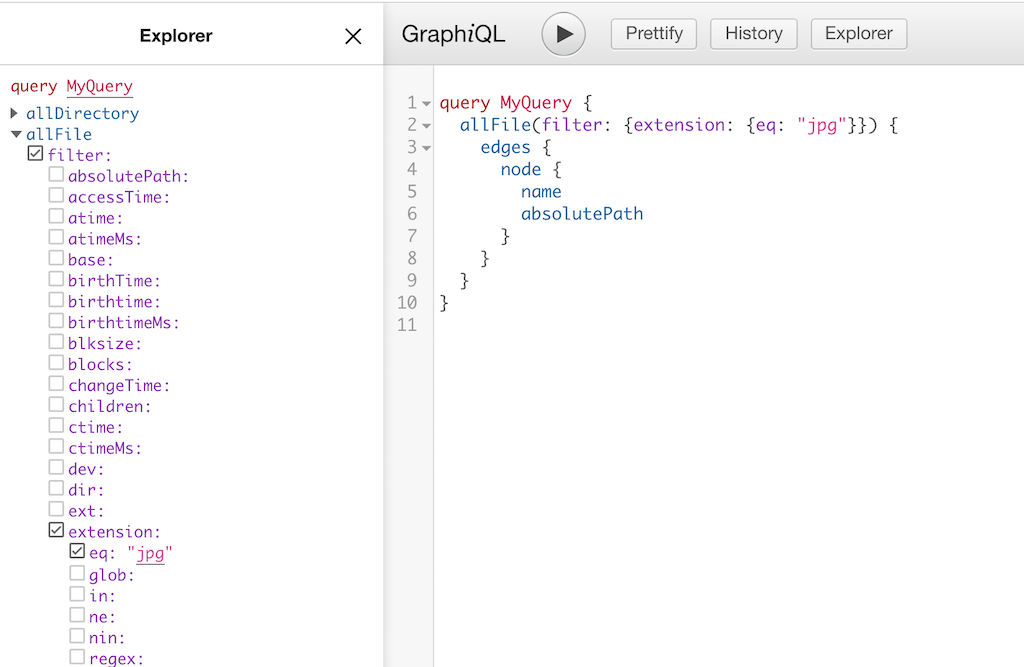The width and height of the screenshot is (1024, 667).
Task: Select the MyQuery name in Explorer
Action: 98,86
